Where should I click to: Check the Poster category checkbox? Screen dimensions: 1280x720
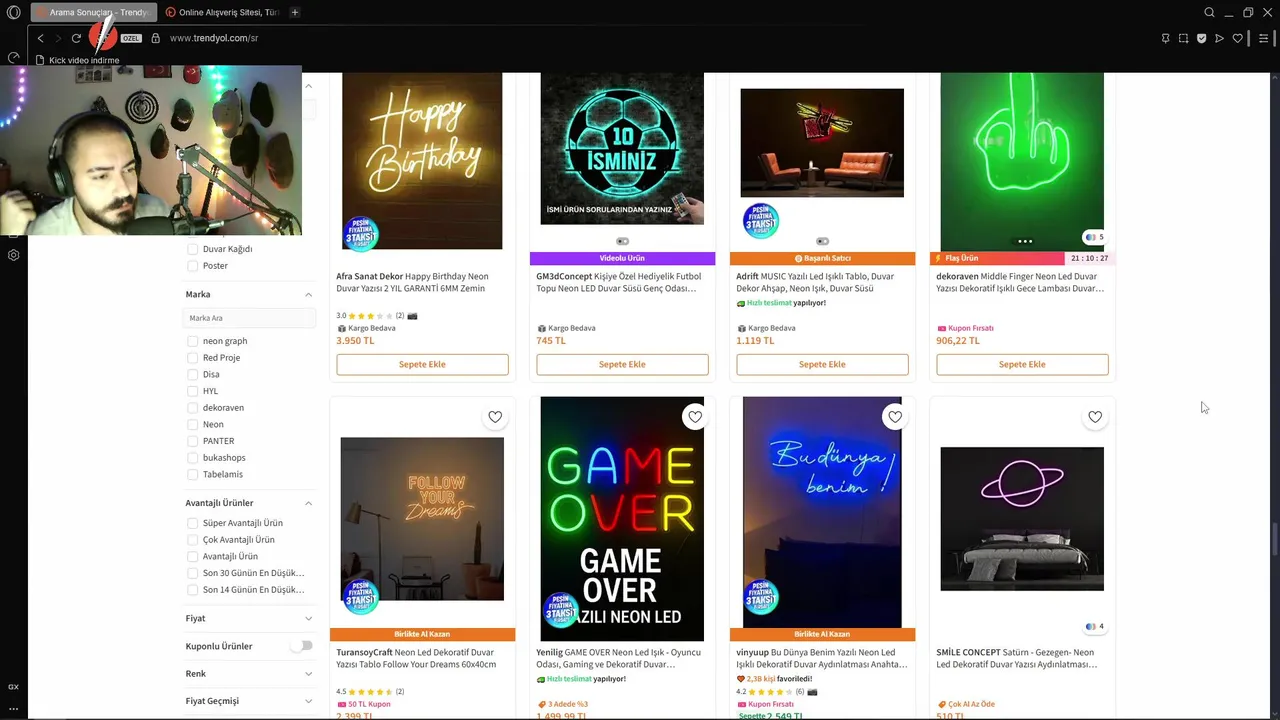point(193,266)
